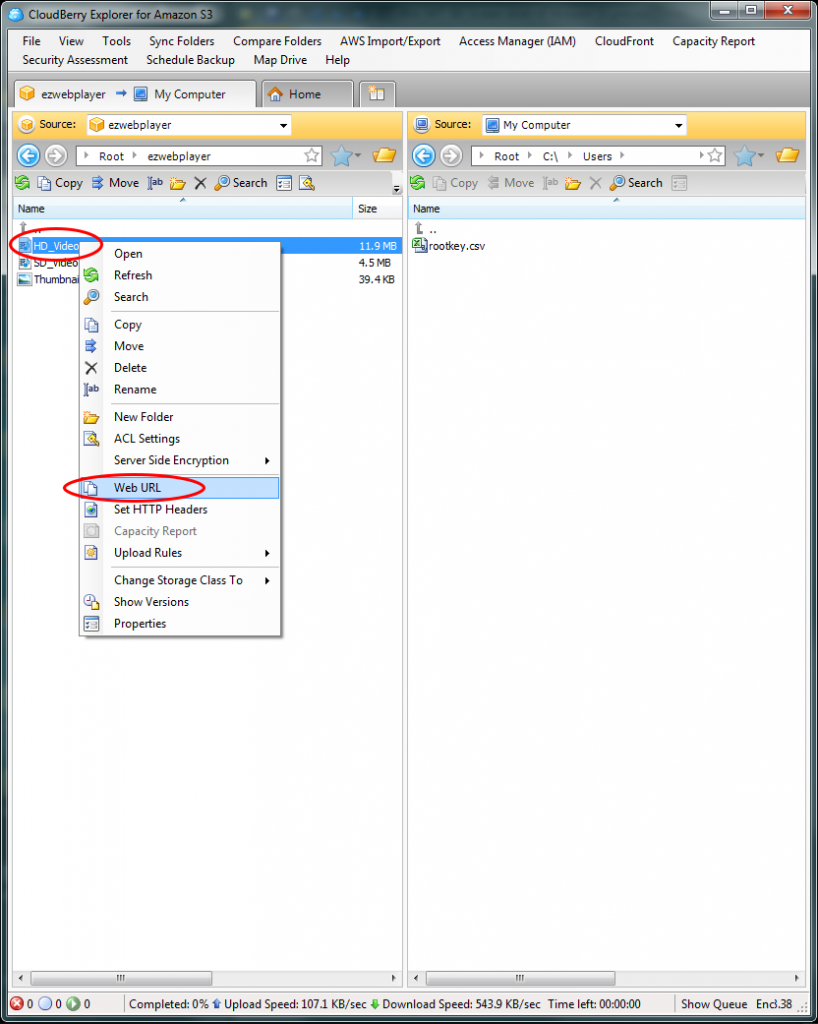
Task: Choose Open in the context menu
Action: pos(180,253)
